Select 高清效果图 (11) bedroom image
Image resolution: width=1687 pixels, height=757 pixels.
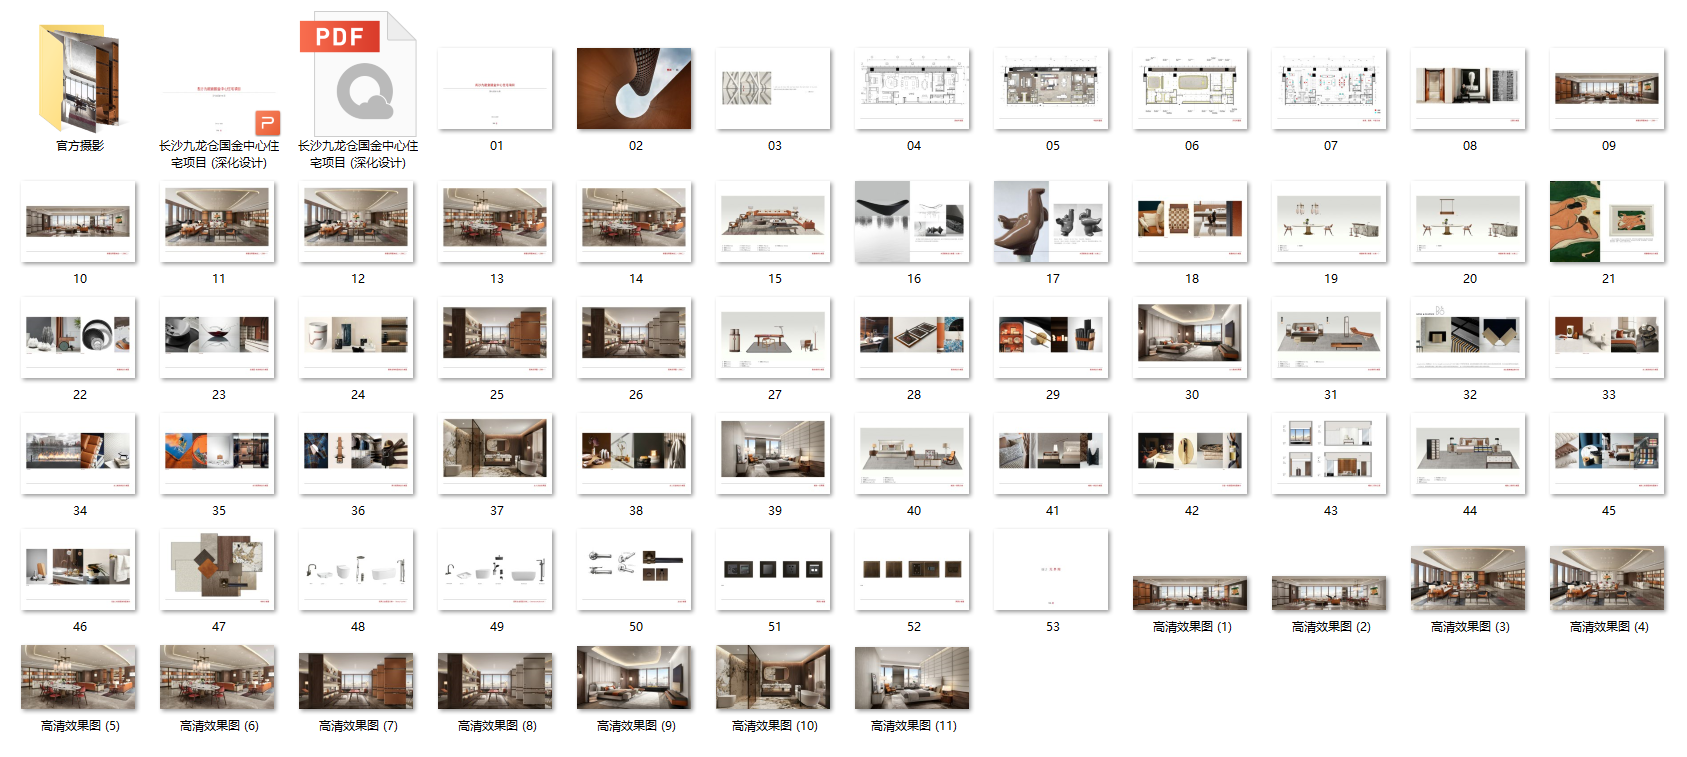click(x=912, y=678)
